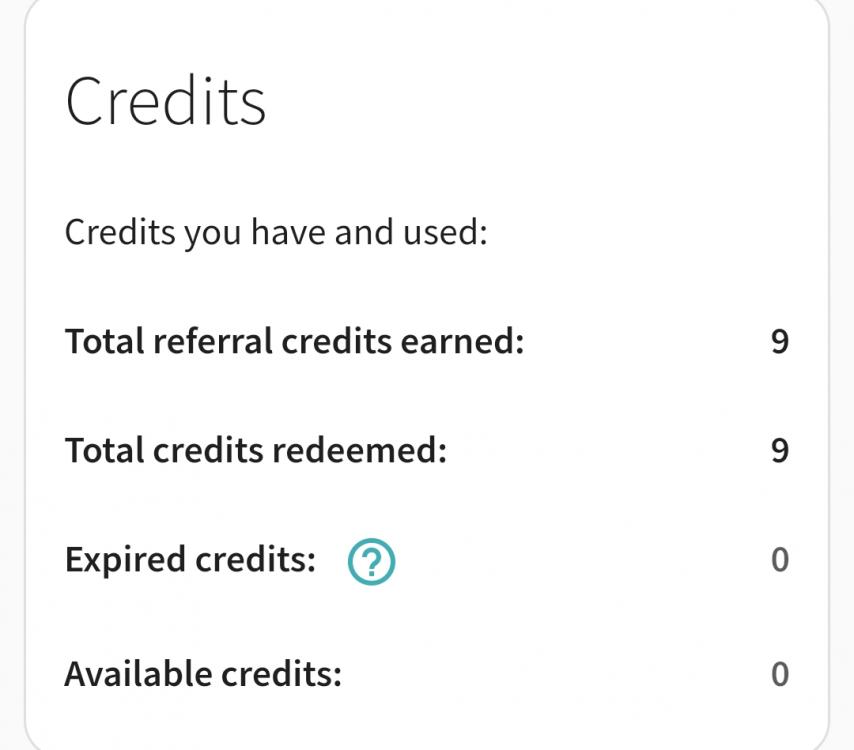Screen dimensions: 854x750
Task: Select the 'Total referral credits earned:' label
Action: coord(294,342)
